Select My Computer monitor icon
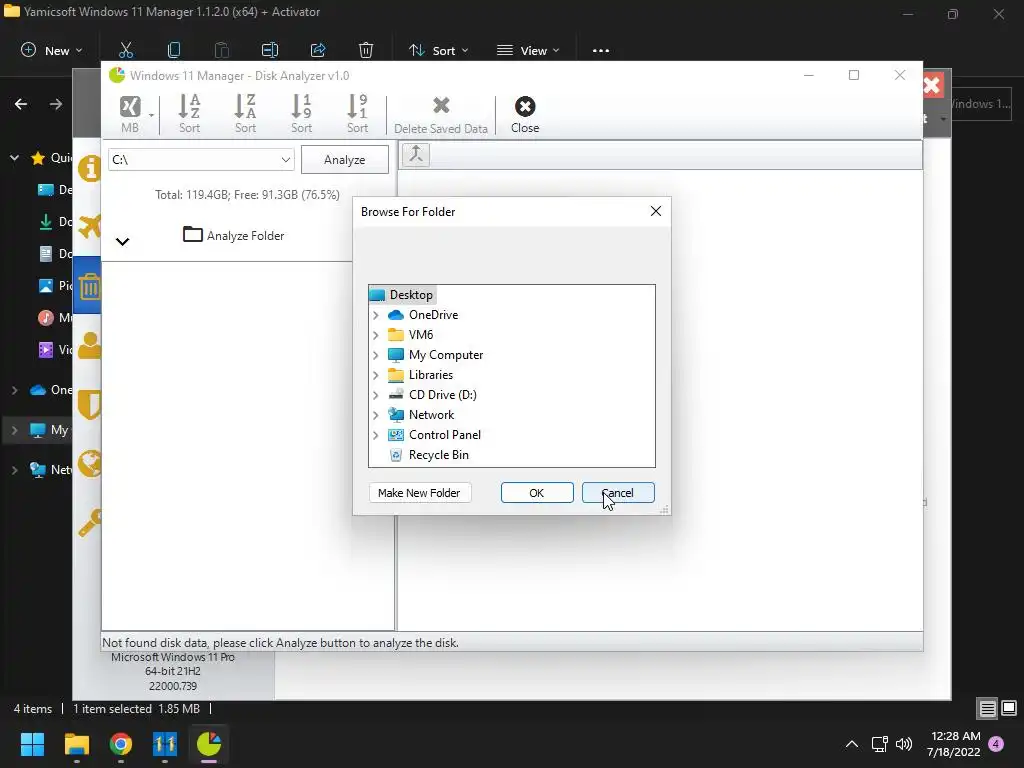 (396, 355)
